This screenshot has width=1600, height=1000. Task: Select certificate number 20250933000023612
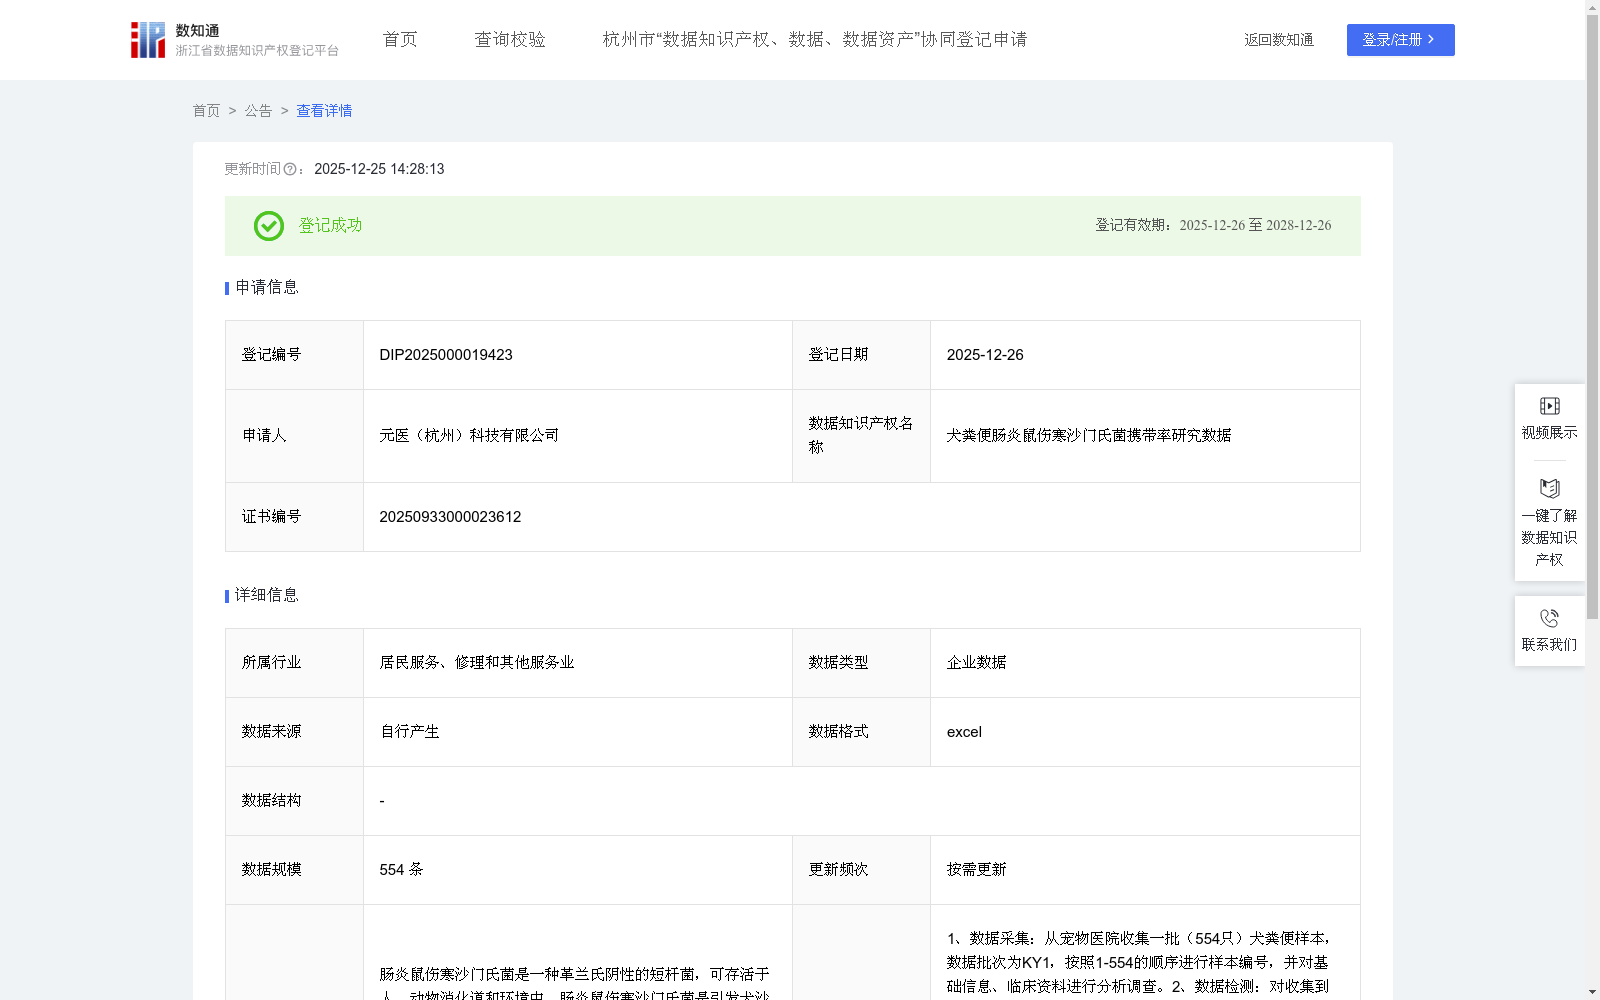tap(450, 517)
